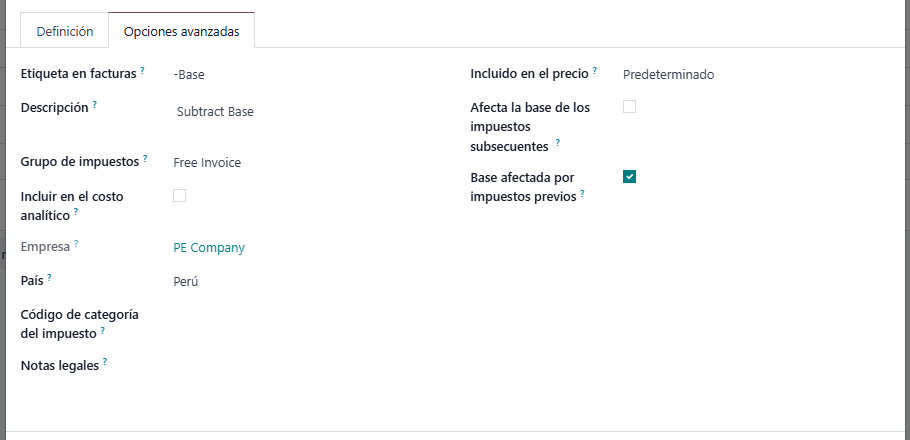910x440 pixels.
Task: Click help icon beside Notas legales
Action: (x=104, y=362)
